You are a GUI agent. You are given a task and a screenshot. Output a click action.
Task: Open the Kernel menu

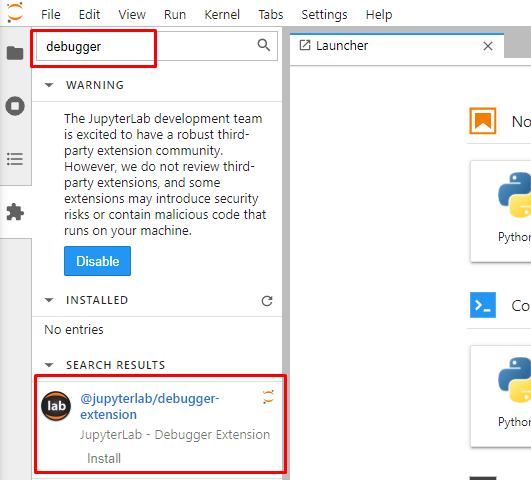pyautogui.click(x=222, y=15)
